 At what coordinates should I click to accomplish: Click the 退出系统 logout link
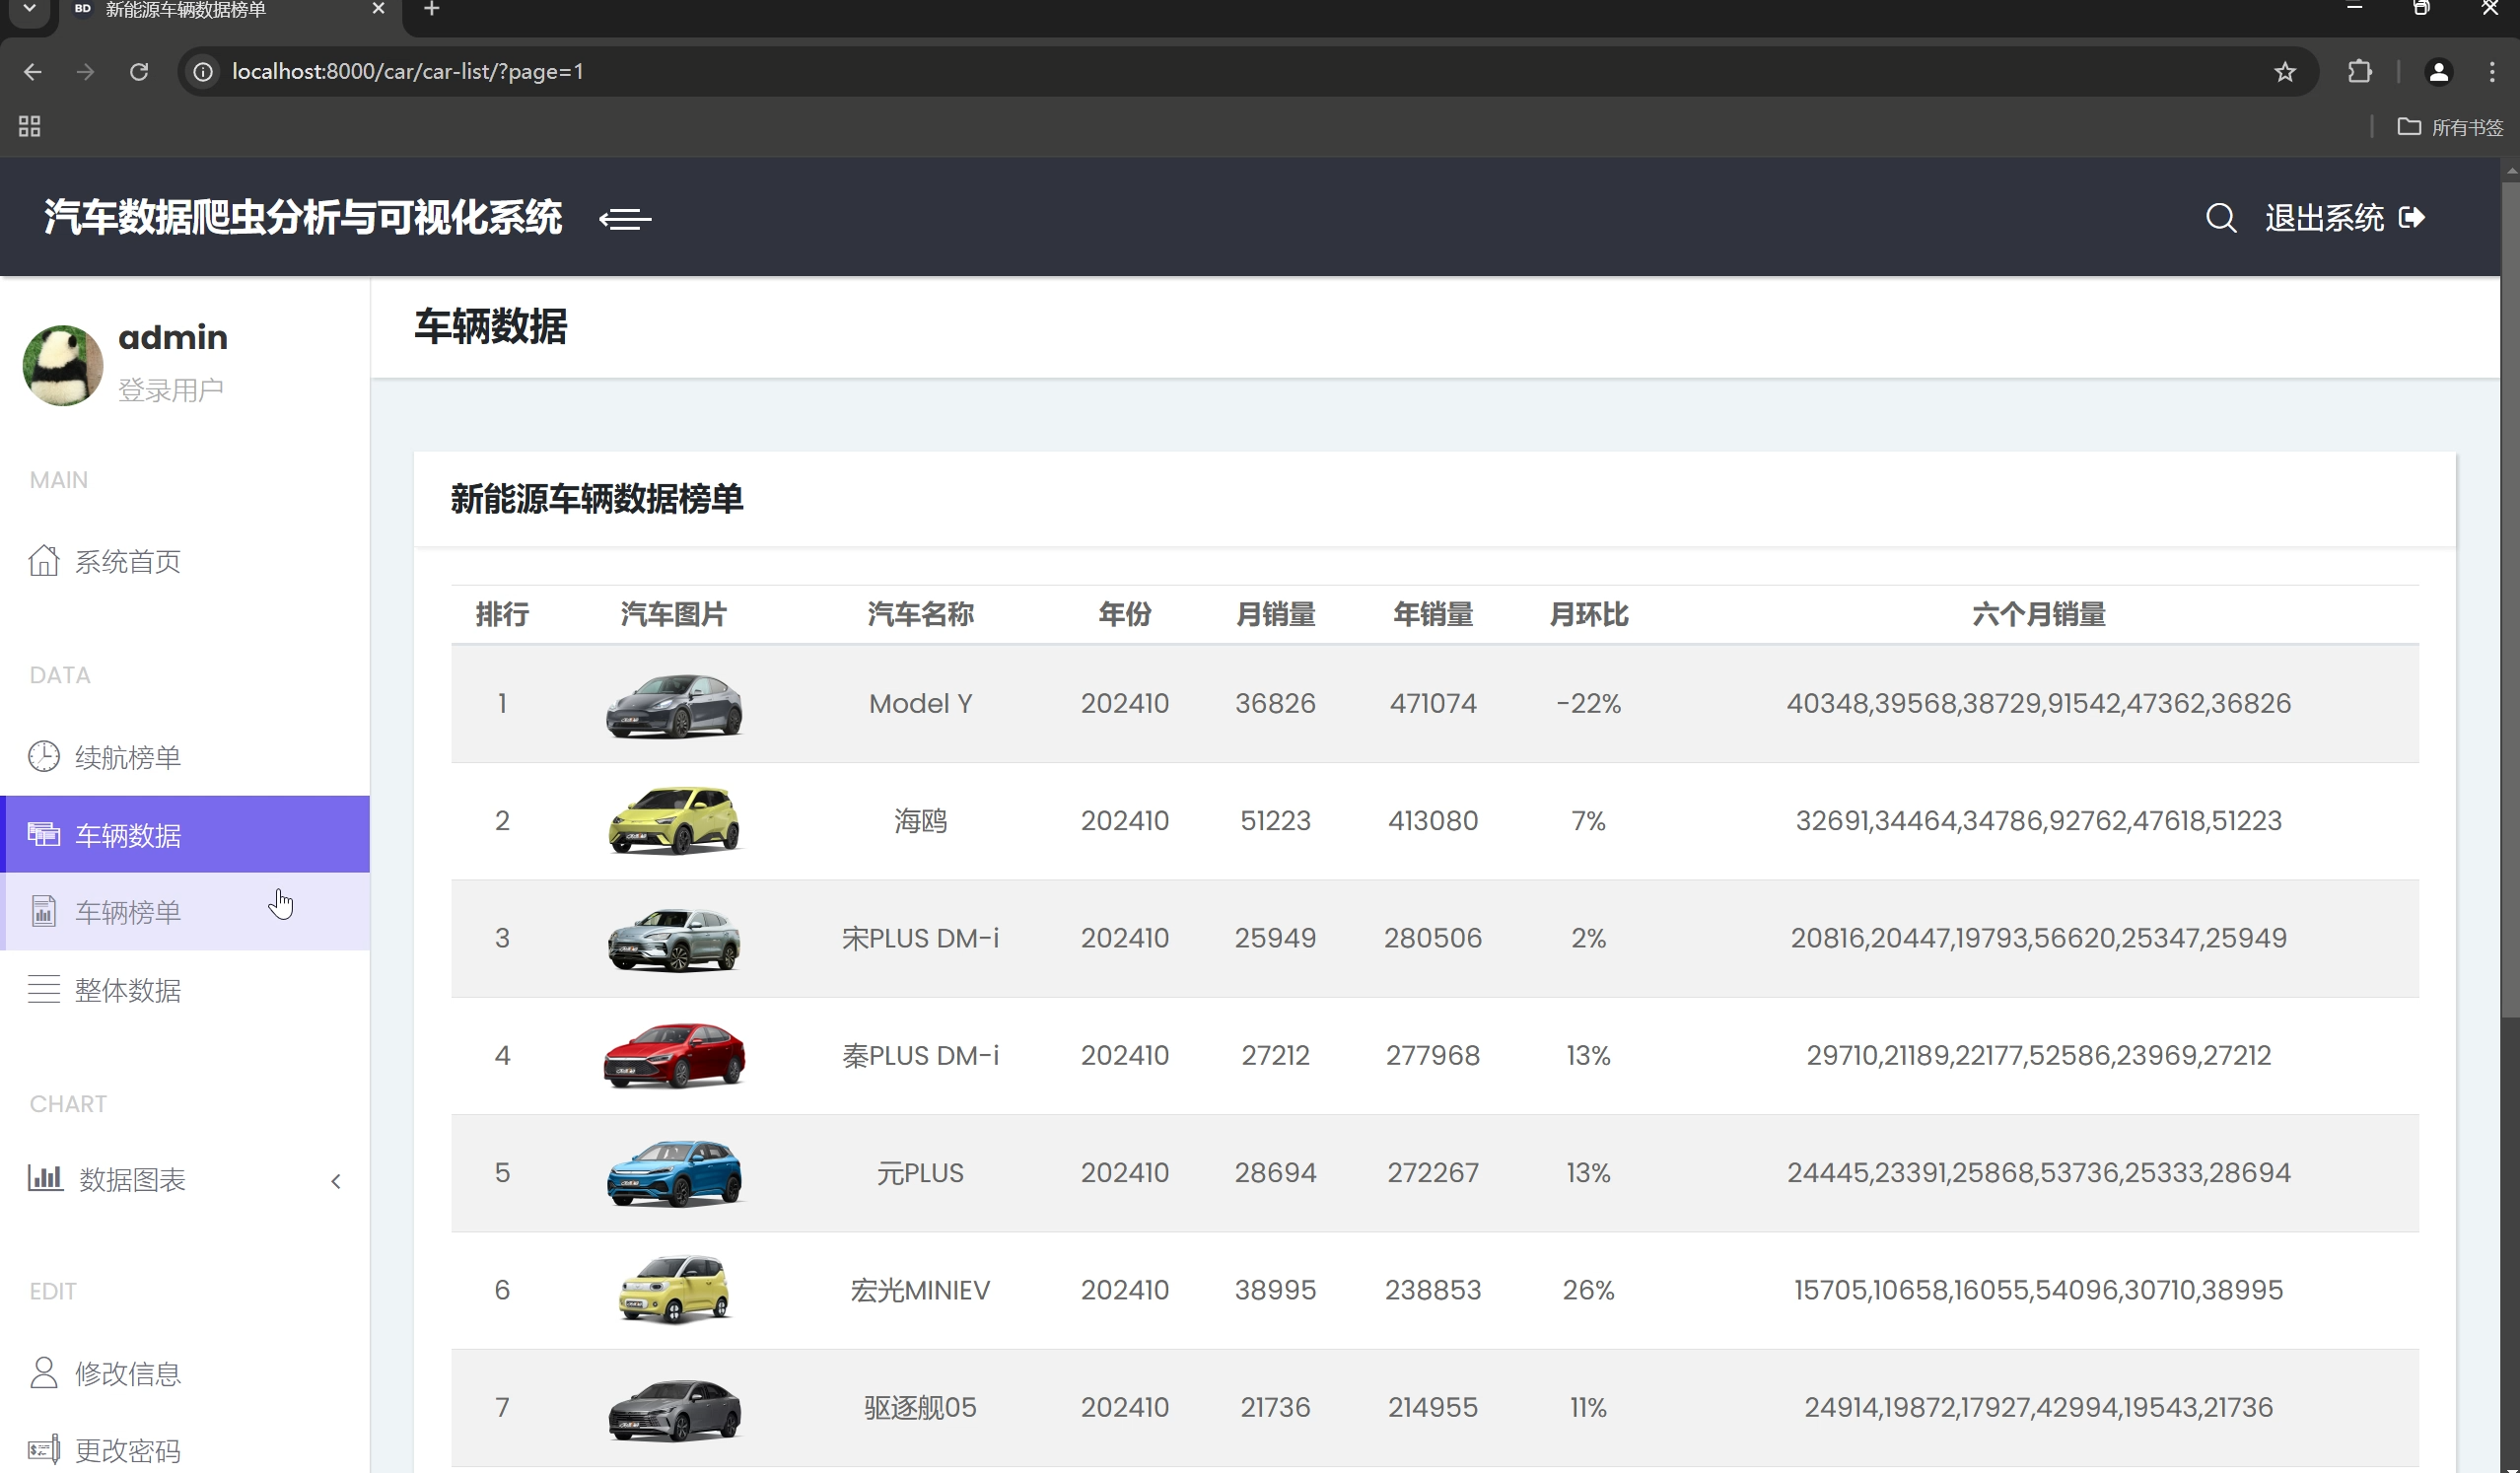[2324, 217]
